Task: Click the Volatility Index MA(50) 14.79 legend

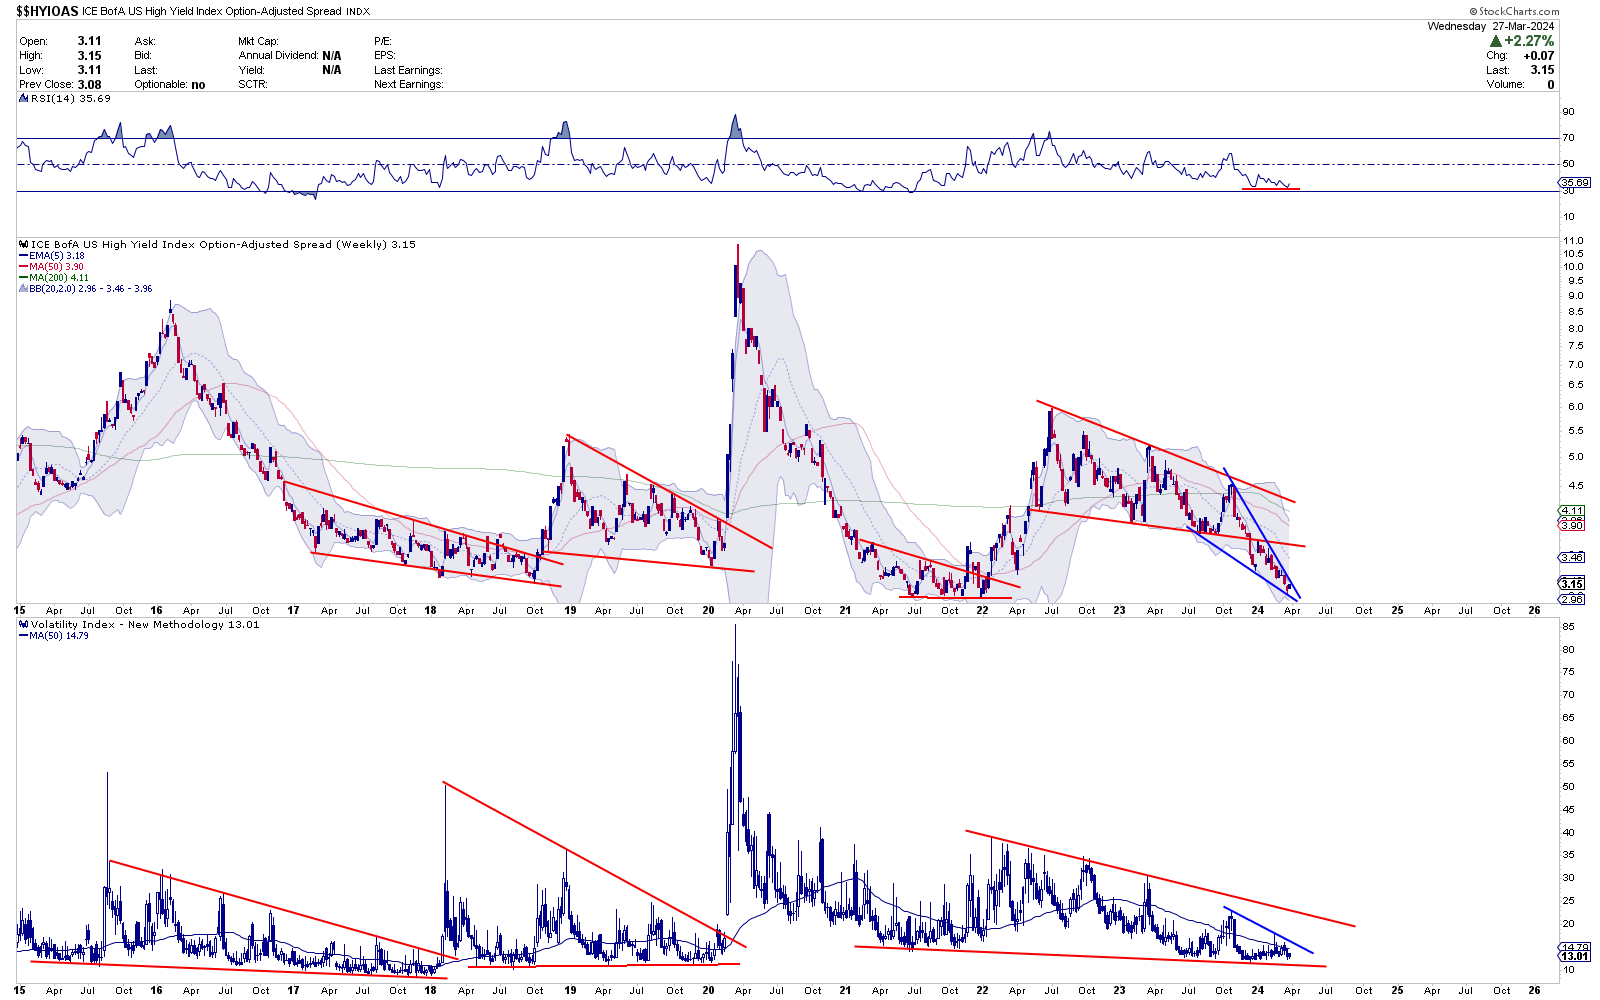Action: click(x=58, y=636)
